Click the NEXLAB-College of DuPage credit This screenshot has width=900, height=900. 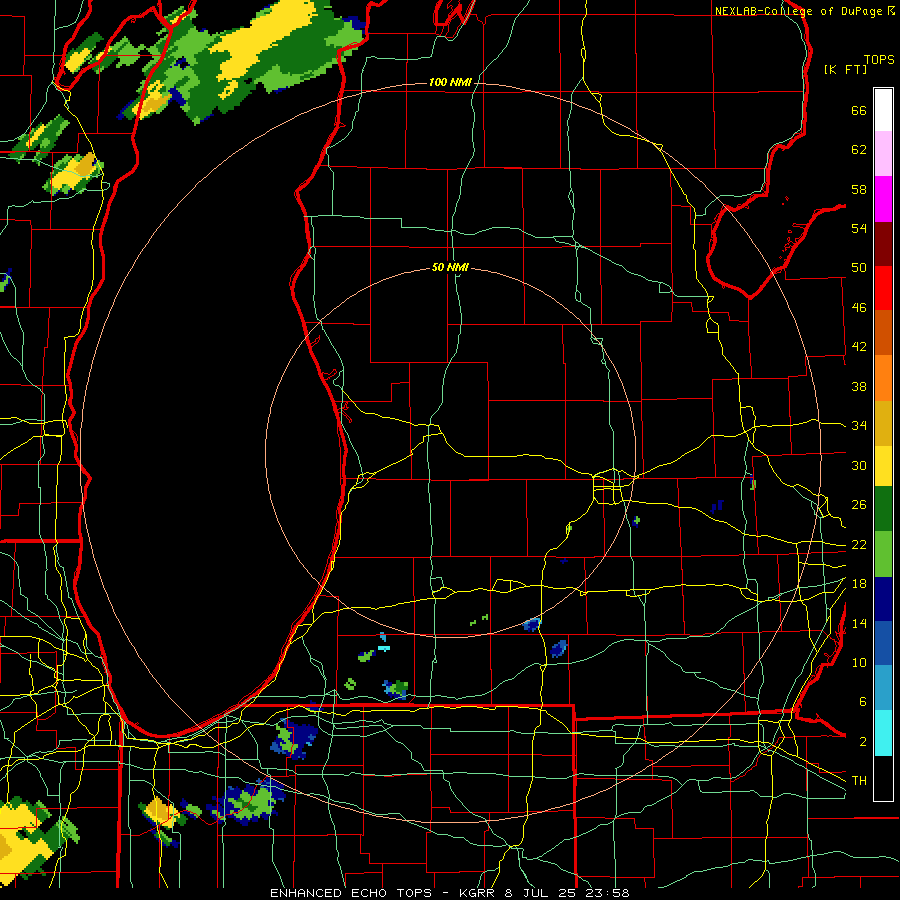coord(799,11)
